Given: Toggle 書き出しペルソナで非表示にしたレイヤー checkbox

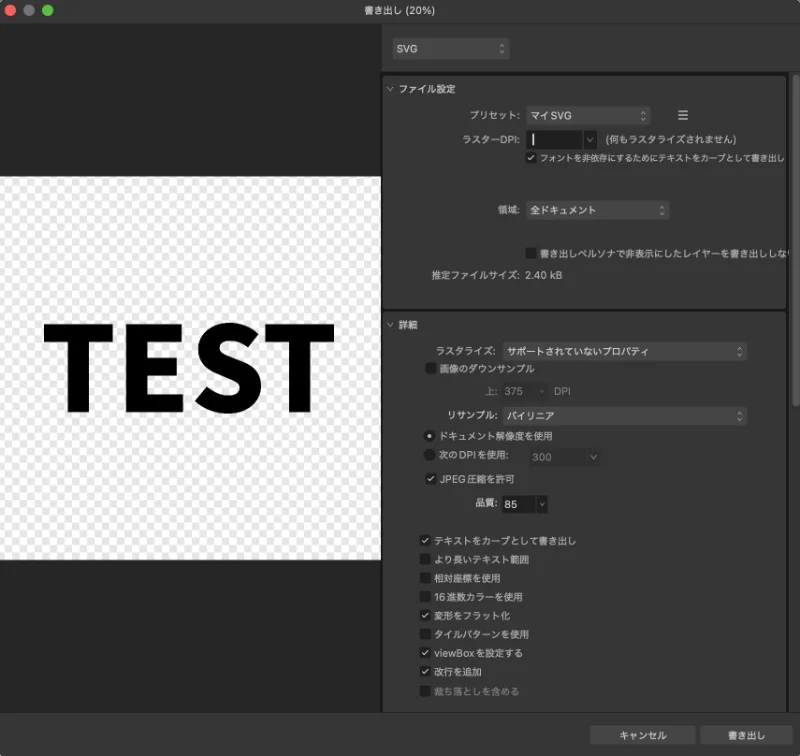Looking at the screenshot, I should tap(531, 253).
